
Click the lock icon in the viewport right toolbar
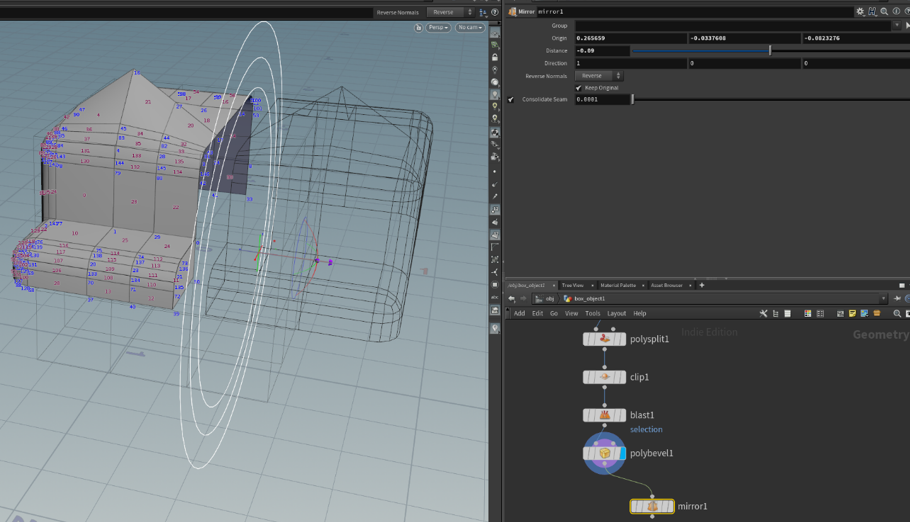click(495, 58)
